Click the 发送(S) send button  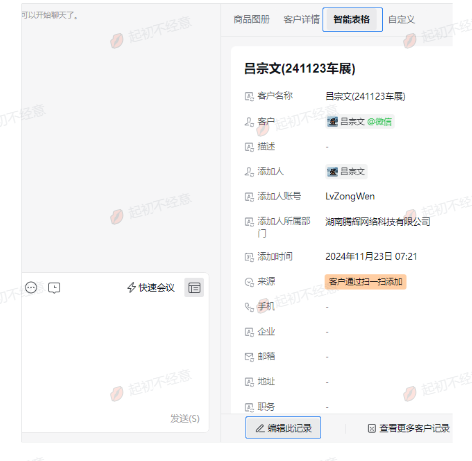pyautogui.click(x=185, y=418)
